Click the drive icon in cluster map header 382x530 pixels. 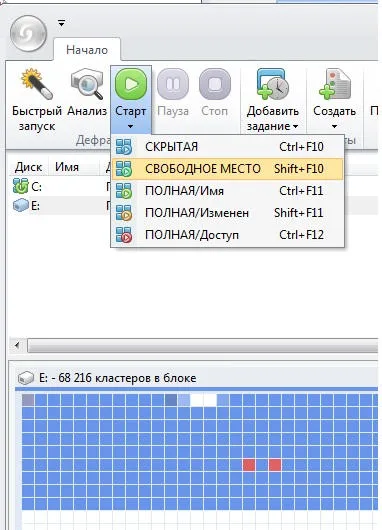click(x=25, y=378)
